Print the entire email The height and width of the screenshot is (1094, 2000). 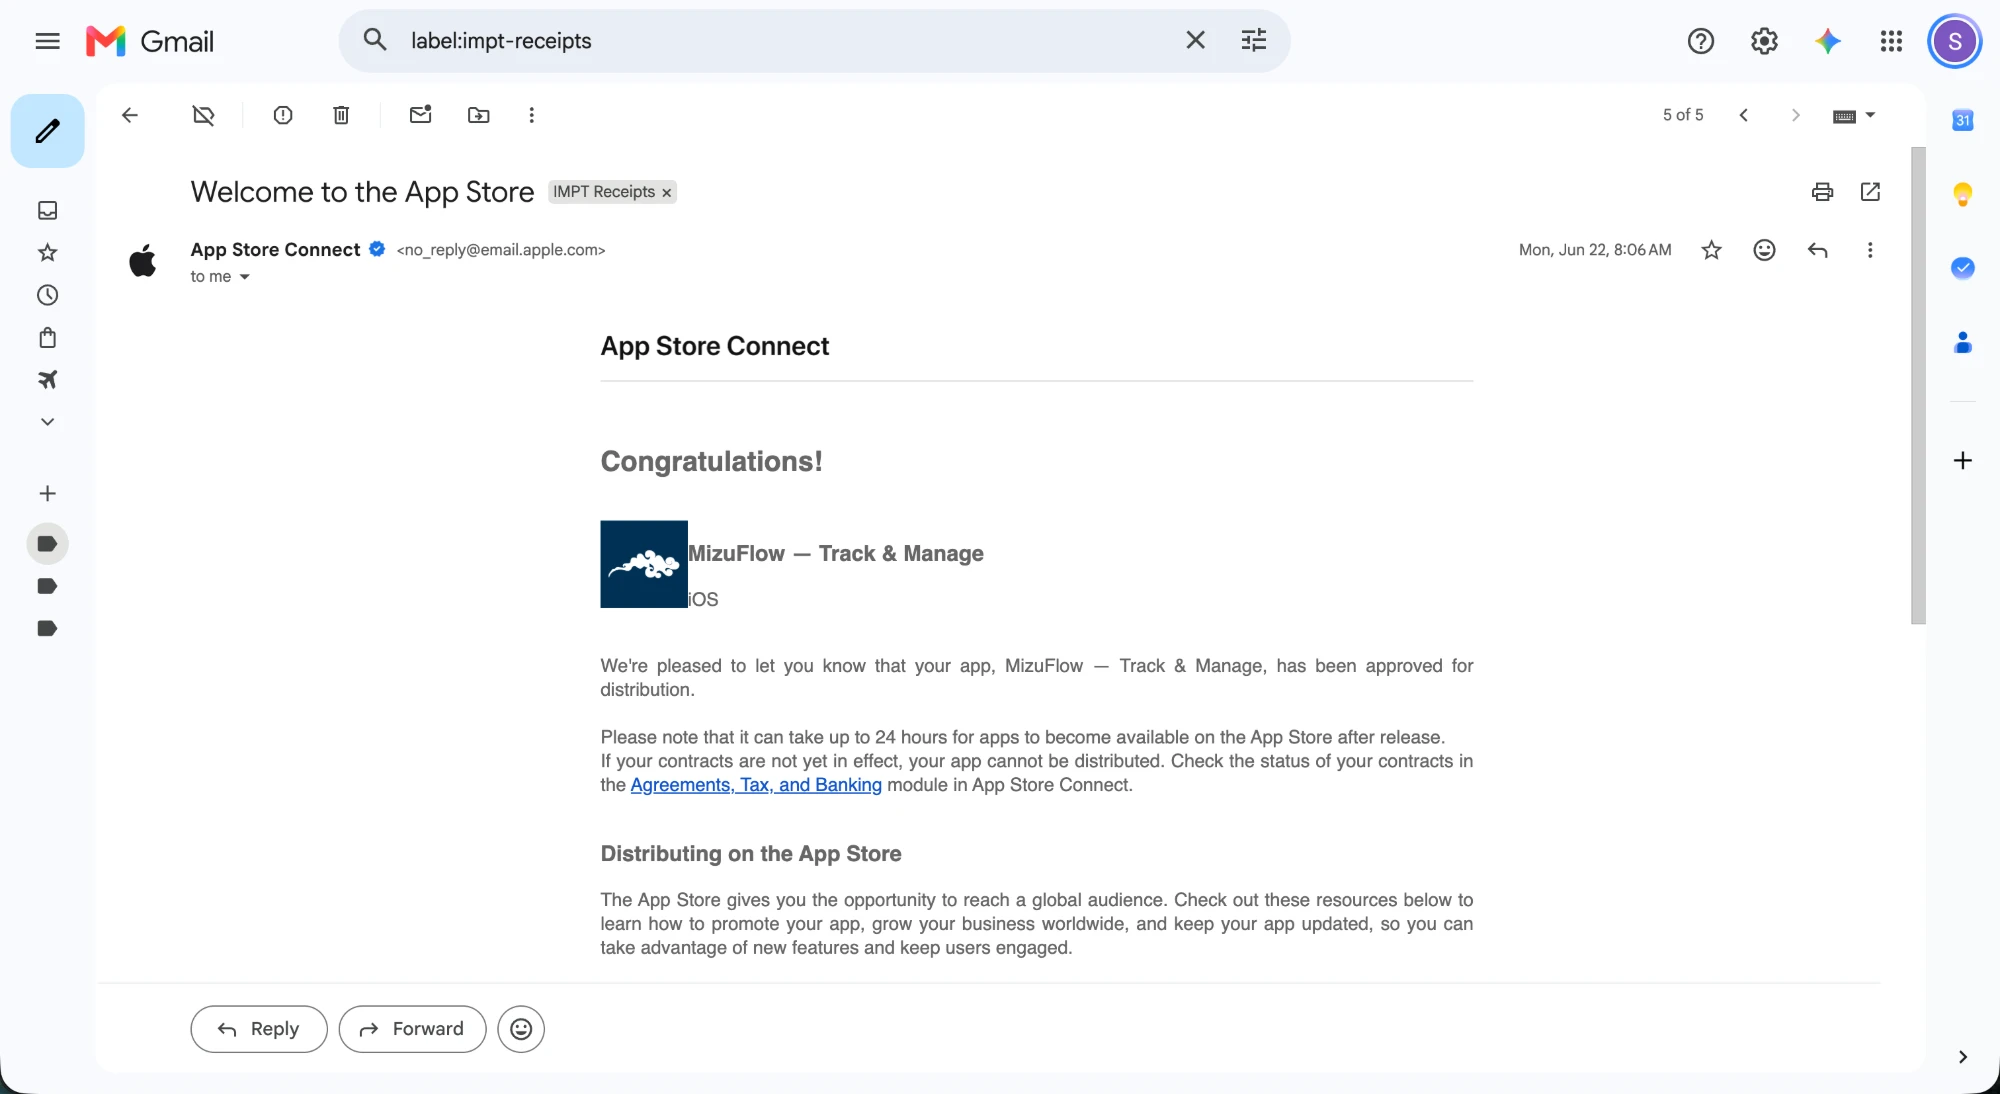pos(1822,192)
